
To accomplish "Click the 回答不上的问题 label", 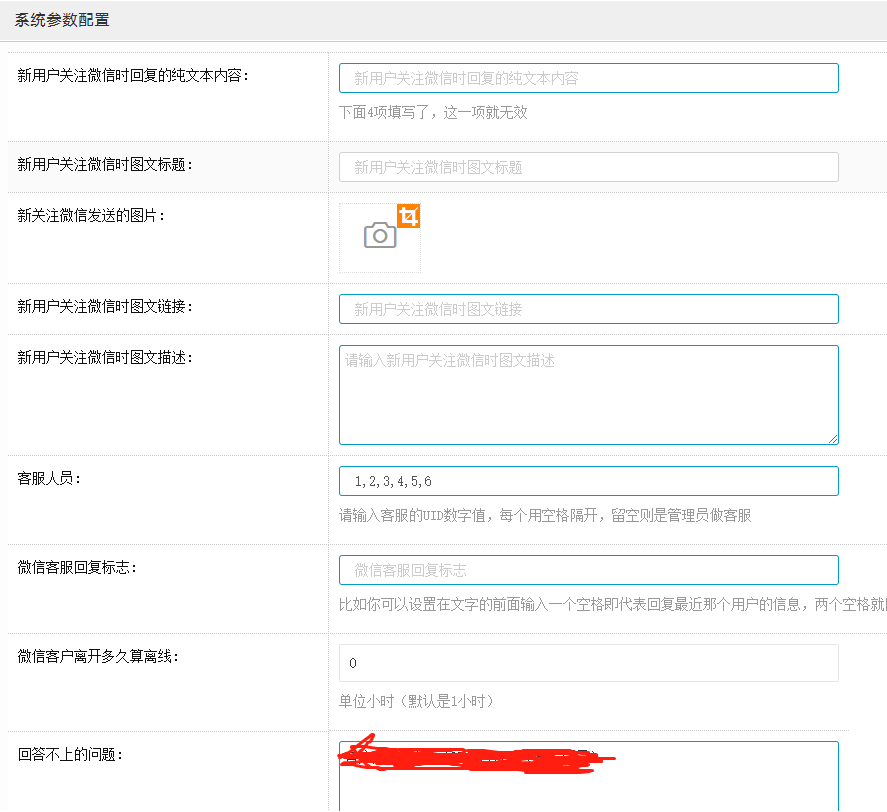I will coord(70,754).
